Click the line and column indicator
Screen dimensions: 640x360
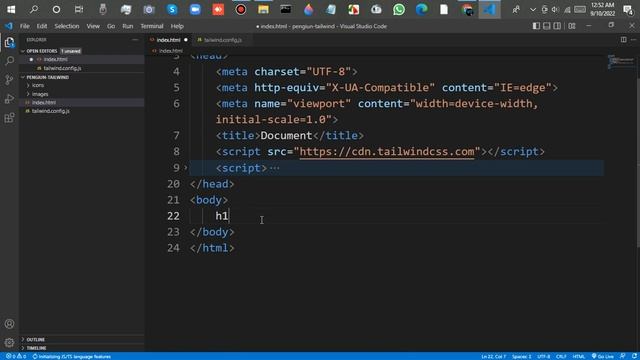pos(493,356)
